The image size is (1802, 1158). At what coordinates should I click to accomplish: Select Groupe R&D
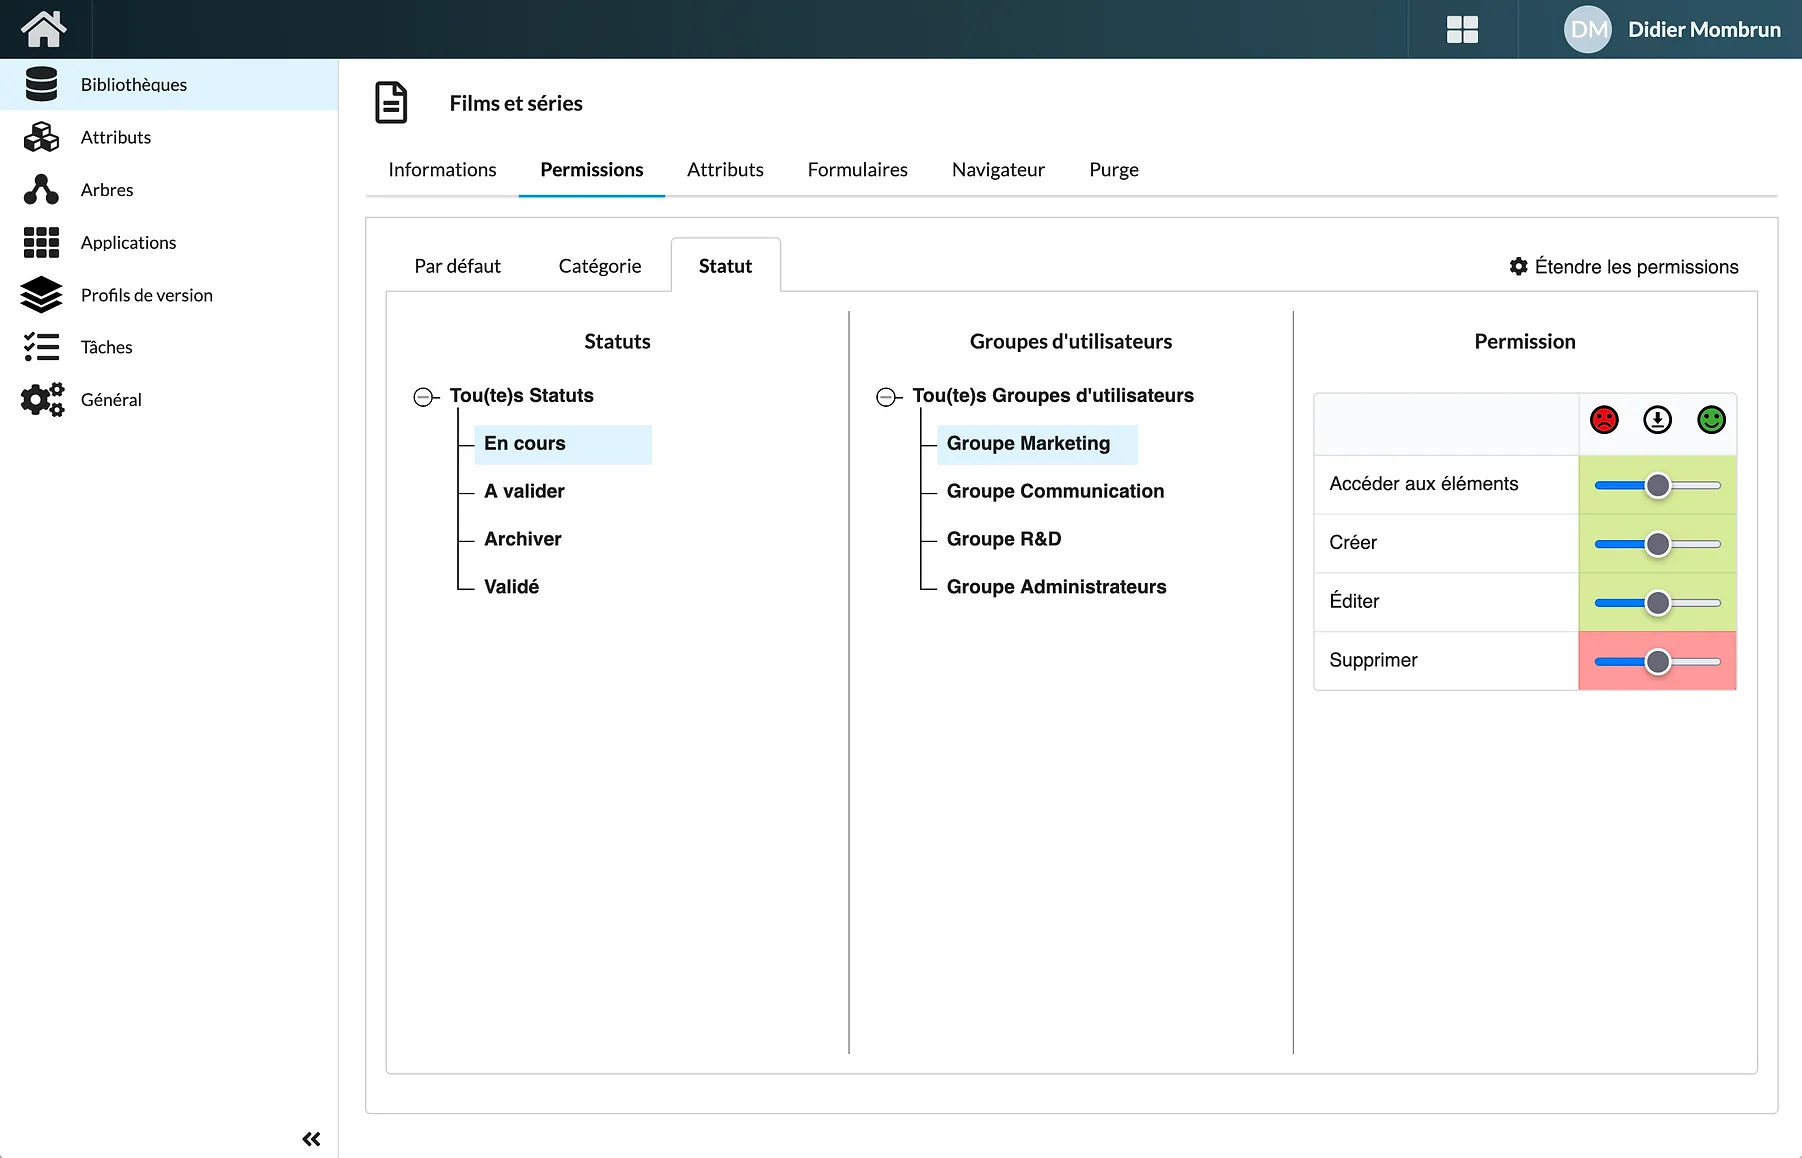pyautogui.click(x=1004, y=539)
